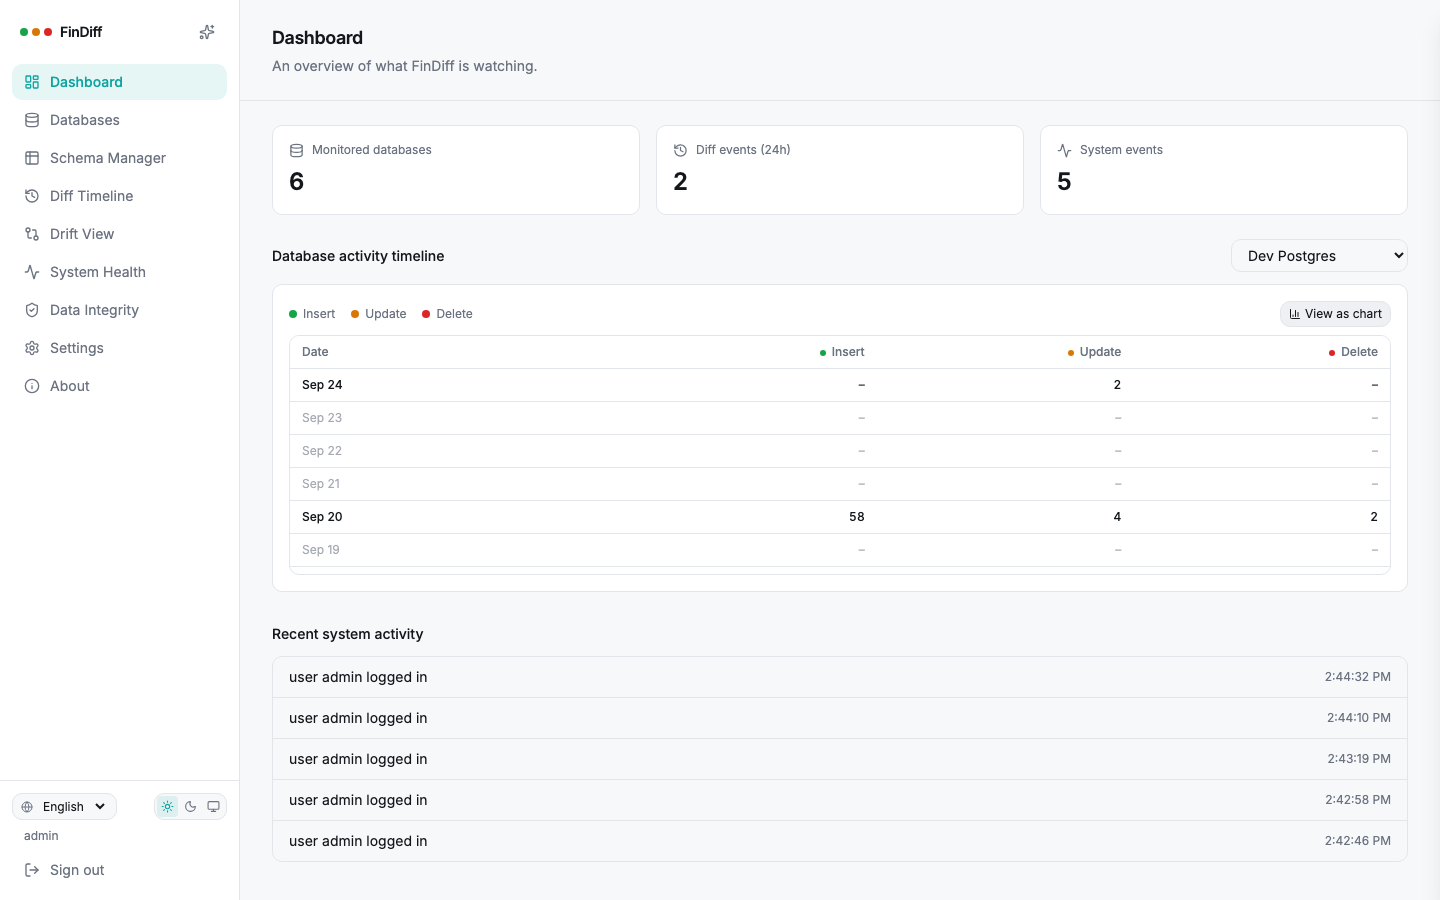Click the Date column header
This screenshot has height=900, width=1440.
[x=315, y=352]
